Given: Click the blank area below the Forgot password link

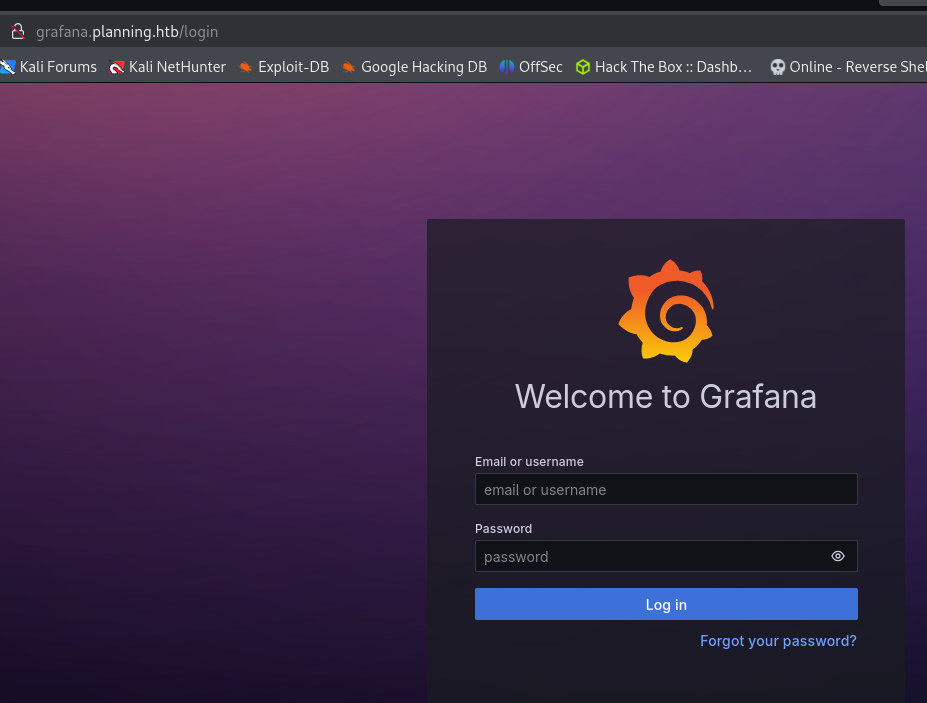Looking at the screenshot, I should pos(666,678).
